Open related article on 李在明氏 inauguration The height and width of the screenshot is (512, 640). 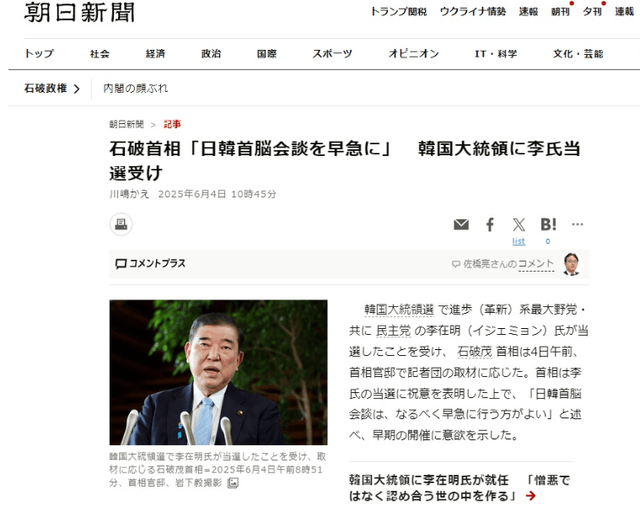coord(459,488)
